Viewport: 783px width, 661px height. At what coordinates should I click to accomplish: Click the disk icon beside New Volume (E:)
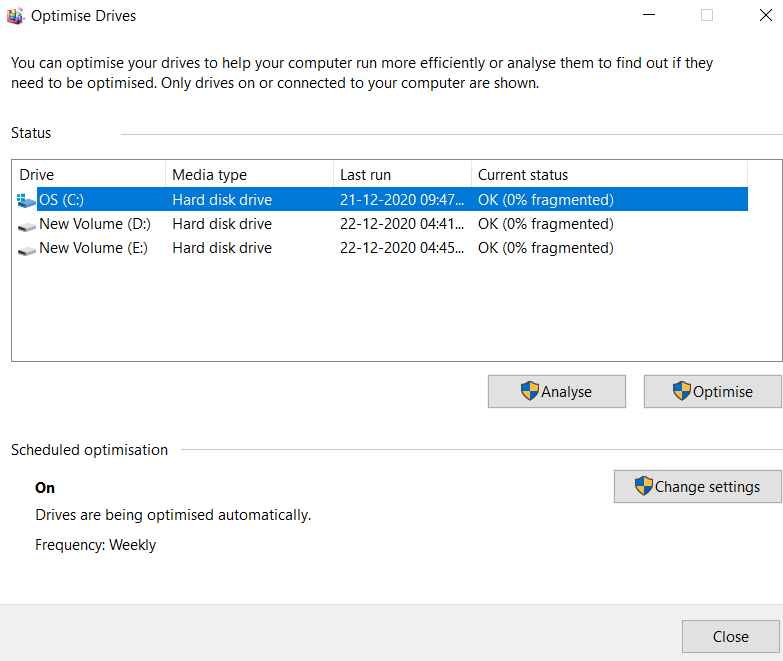point(26,251)
